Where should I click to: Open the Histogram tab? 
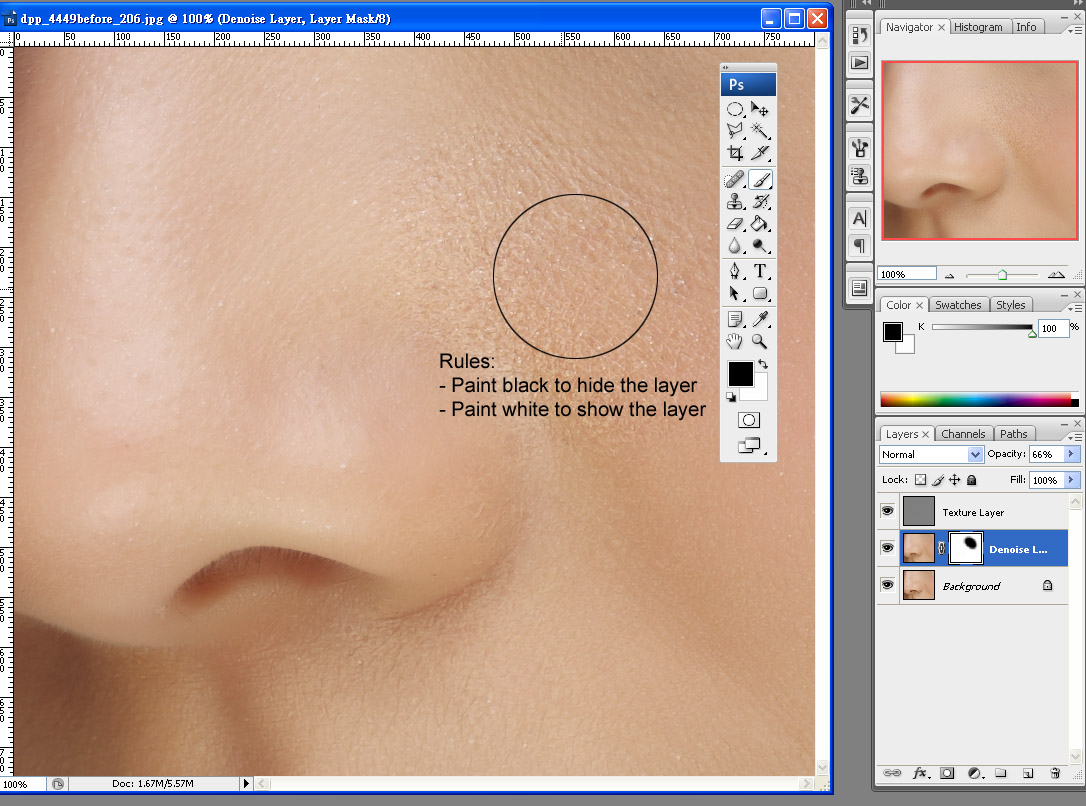click(977, 27)
